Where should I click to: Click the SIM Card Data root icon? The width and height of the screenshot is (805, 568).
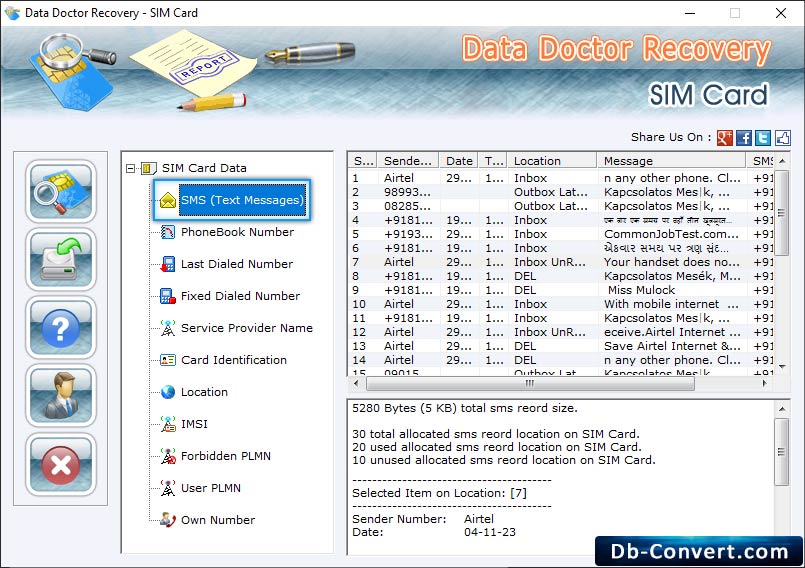[x=148, y=168]
